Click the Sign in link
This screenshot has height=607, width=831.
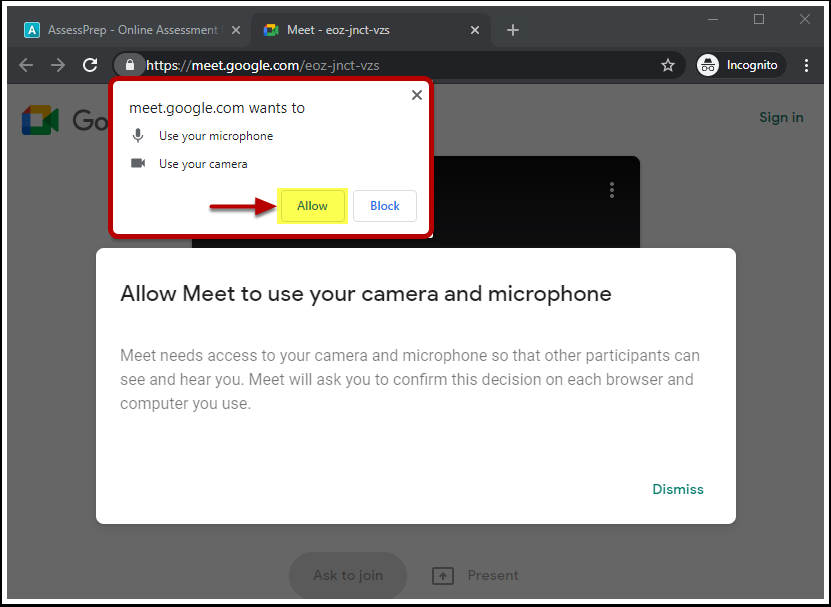781,117
